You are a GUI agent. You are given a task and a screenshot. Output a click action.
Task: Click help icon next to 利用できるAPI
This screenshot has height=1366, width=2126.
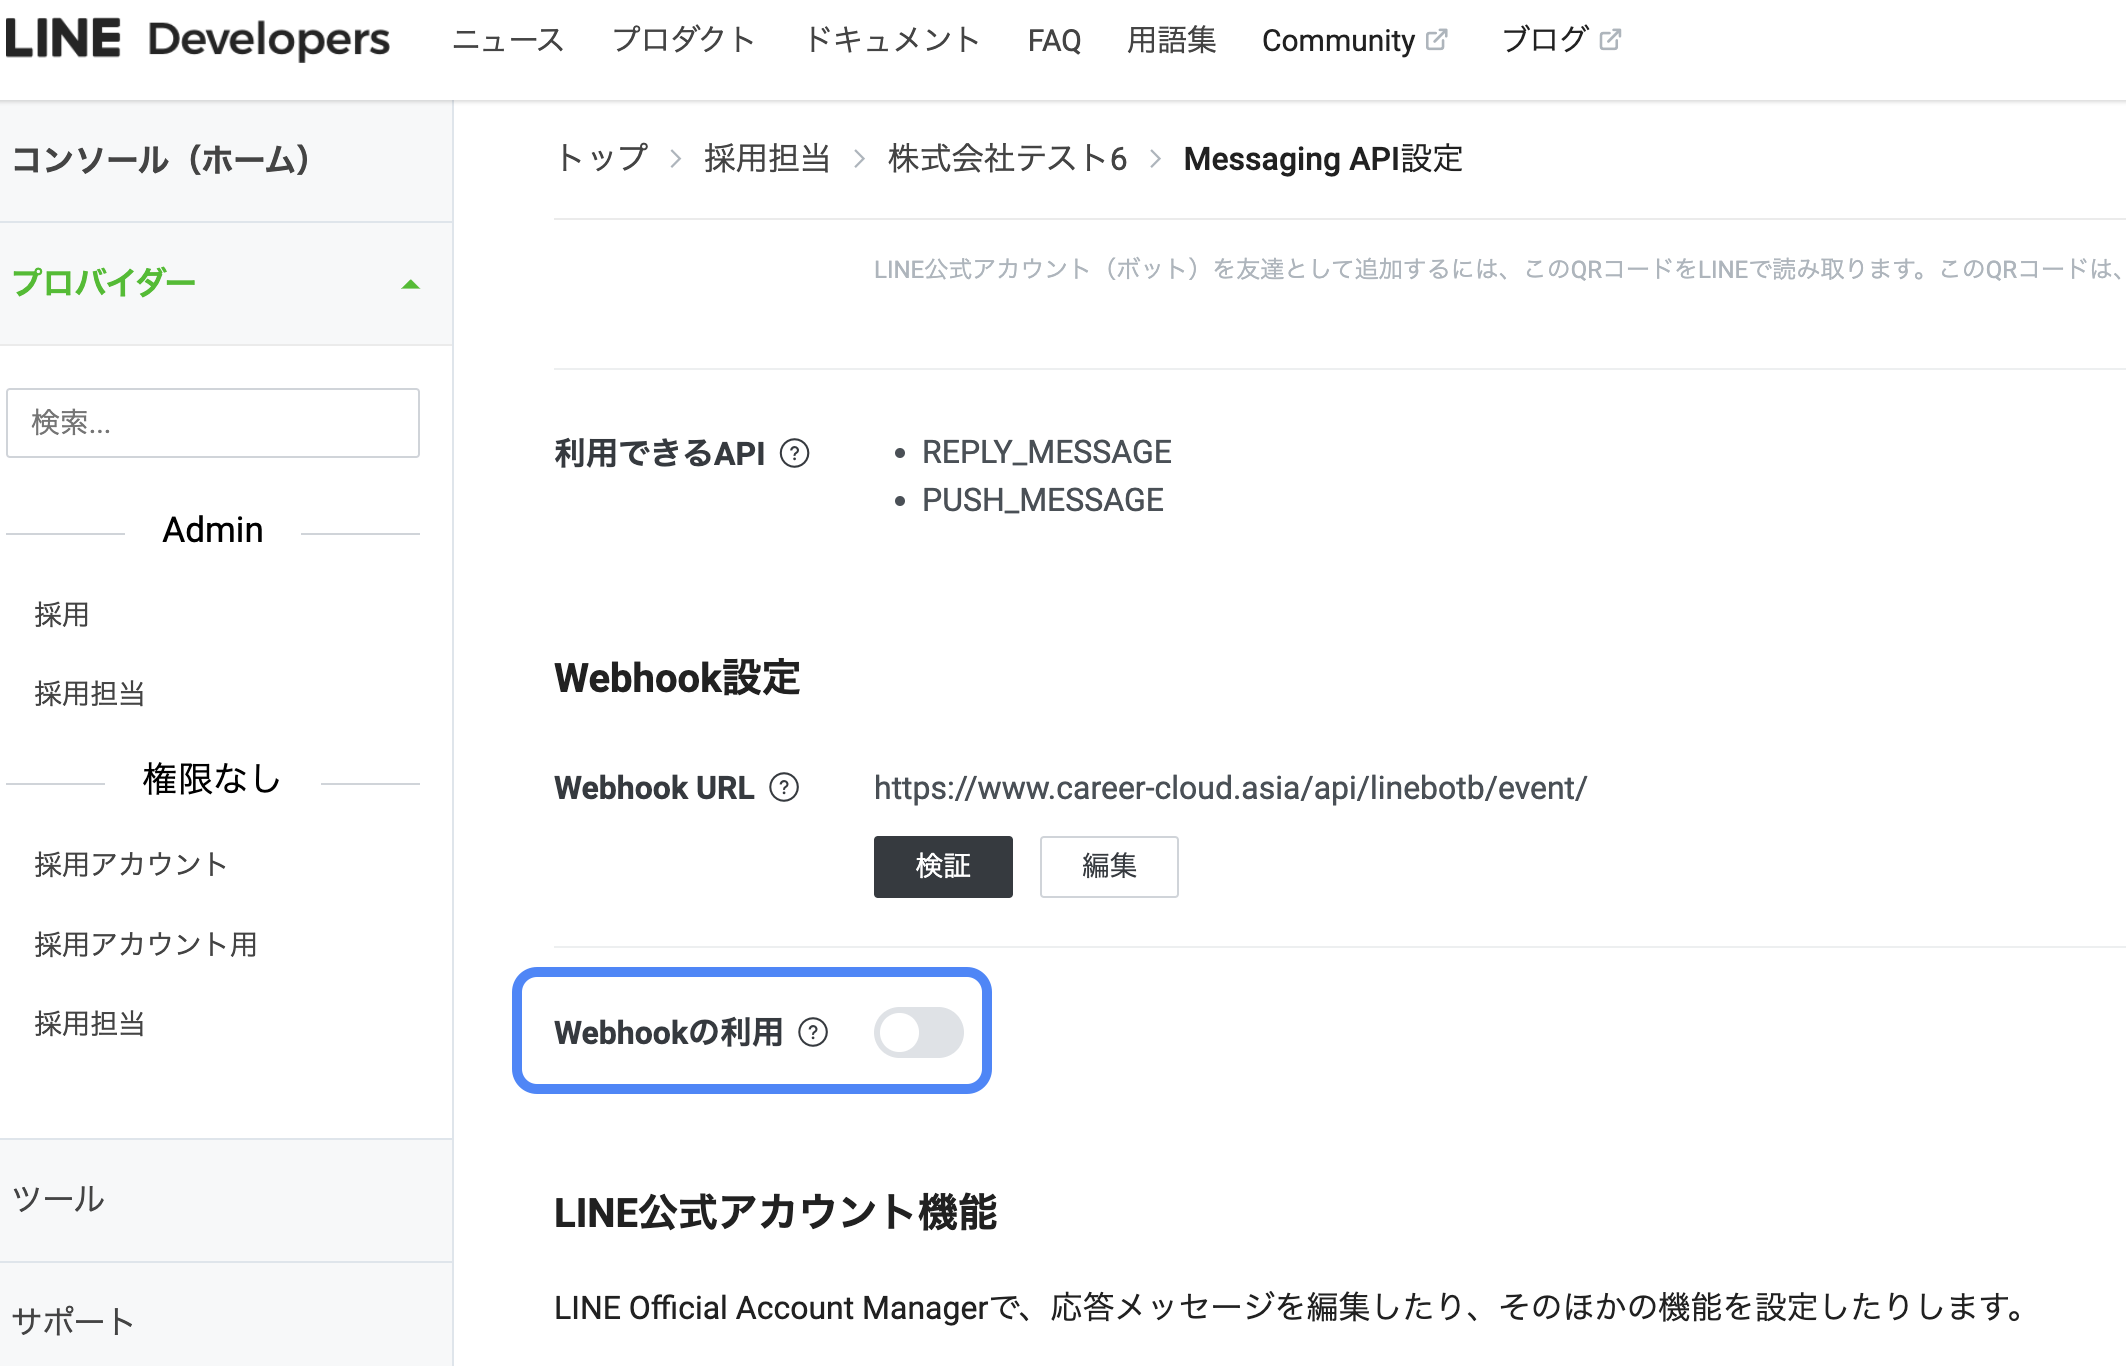(x=795, y=454)
